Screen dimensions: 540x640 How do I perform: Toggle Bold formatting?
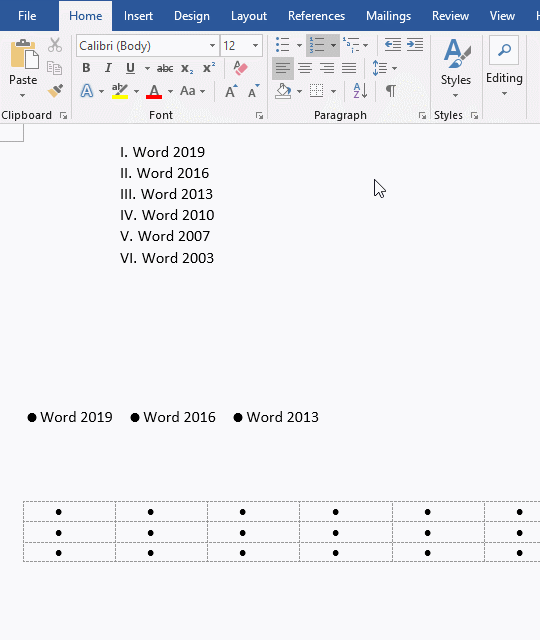tap(86, 68)
